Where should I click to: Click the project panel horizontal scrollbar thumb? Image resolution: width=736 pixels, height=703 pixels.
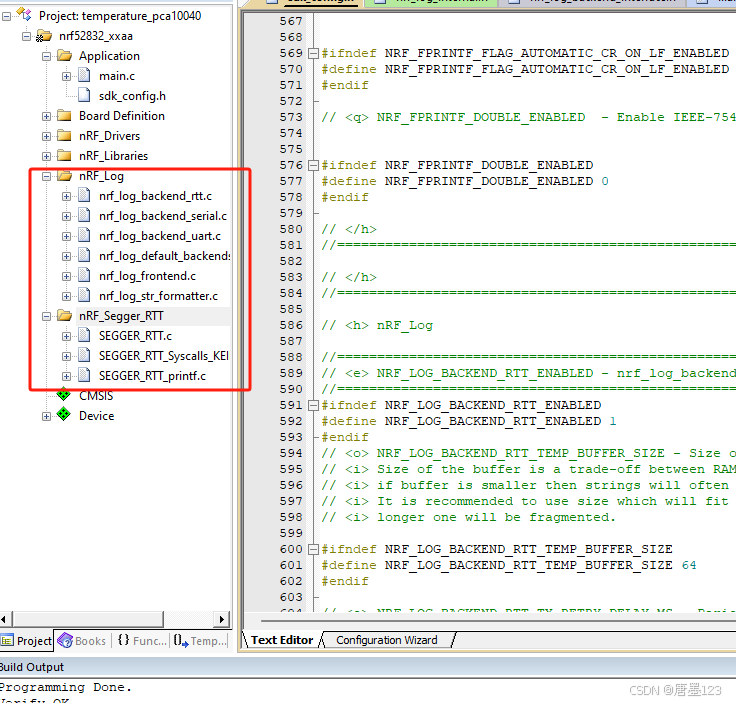click(x=88, y=619)
